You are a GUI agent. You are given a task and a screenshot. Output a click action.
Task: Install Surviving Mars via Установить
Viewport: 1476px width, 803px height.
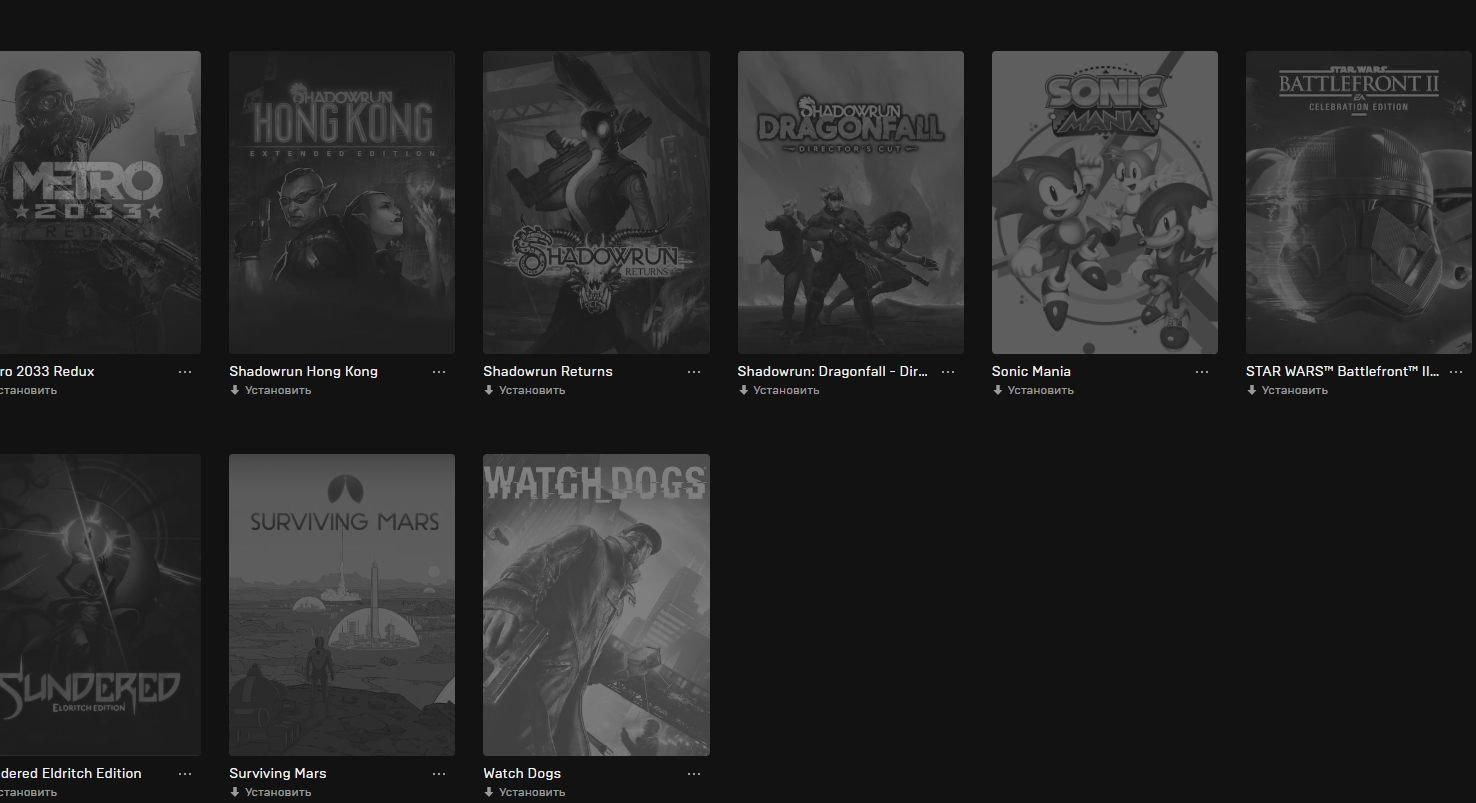pos(270,792)
